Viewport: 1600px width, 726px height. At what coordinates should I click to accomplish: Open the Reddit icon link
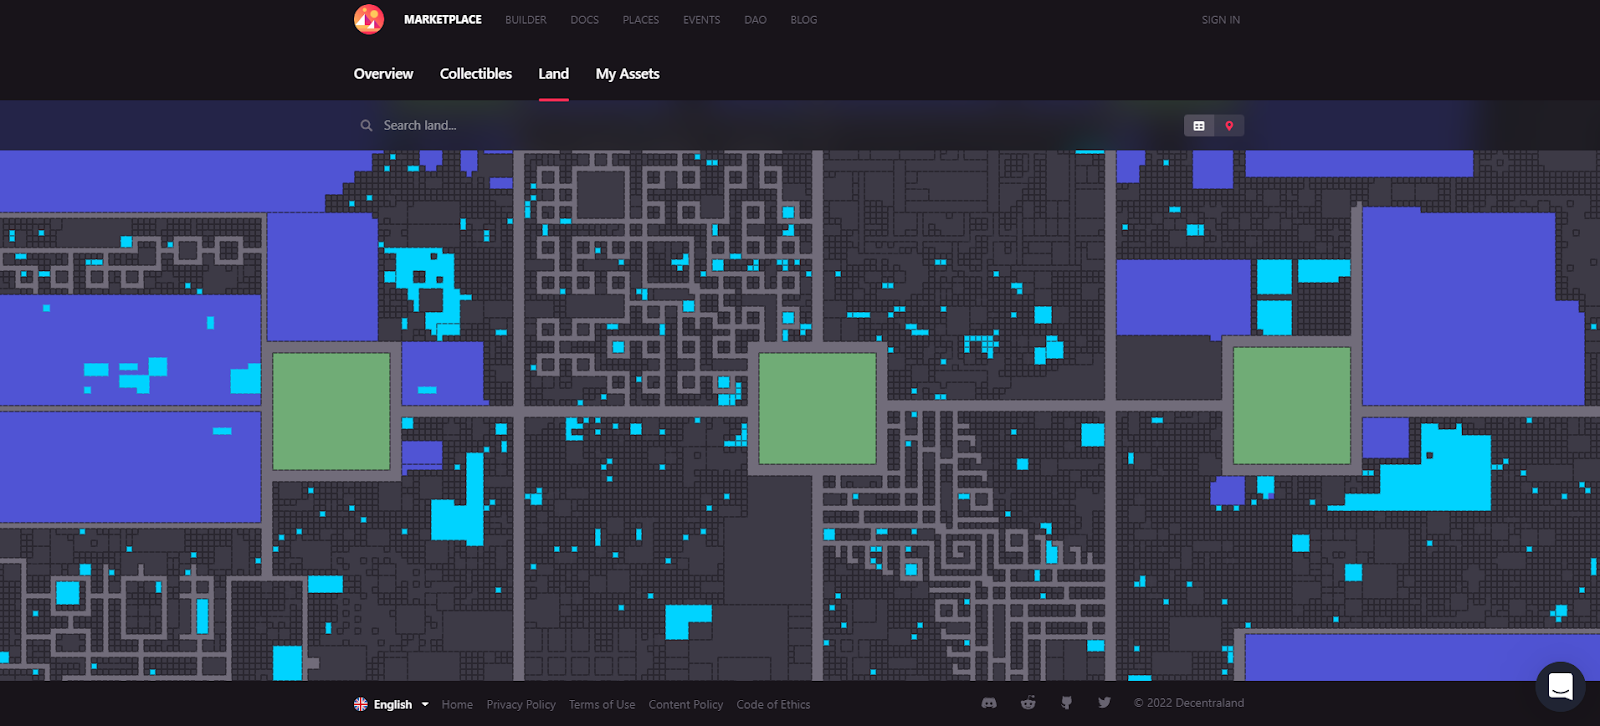click(x=1028, y=703)
